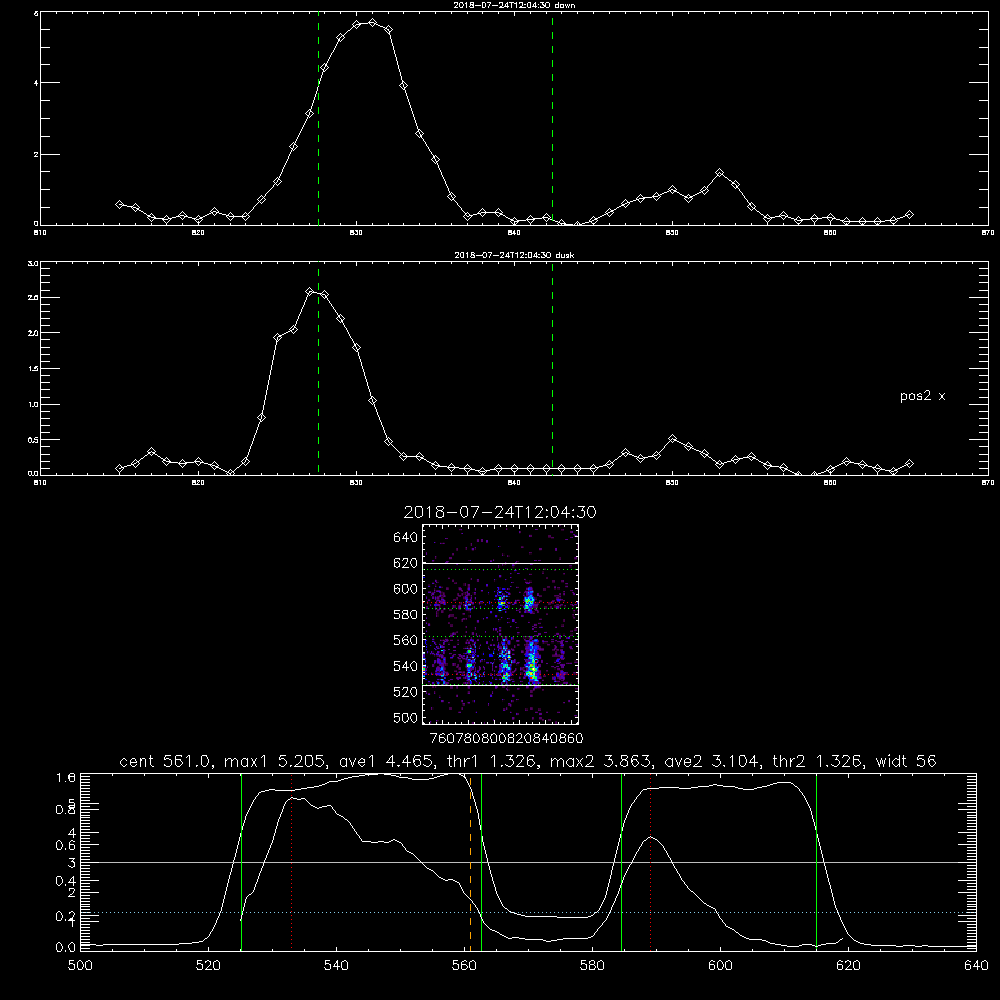Viewport: 1000px width, 1000px height.
Task: Click the heatmap title '2018-07-24T12:04:30'
Action: click(500, 512)
